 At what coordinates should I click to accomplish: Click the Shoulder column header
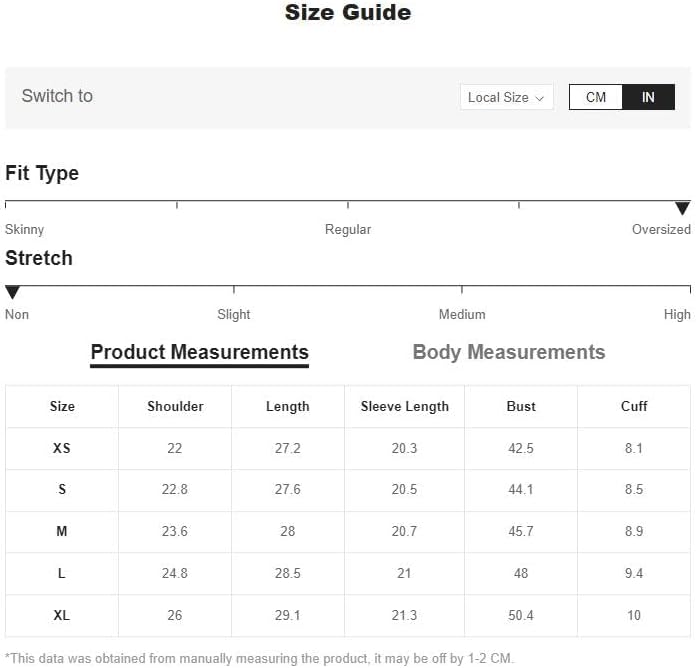[x=175, y=406]
